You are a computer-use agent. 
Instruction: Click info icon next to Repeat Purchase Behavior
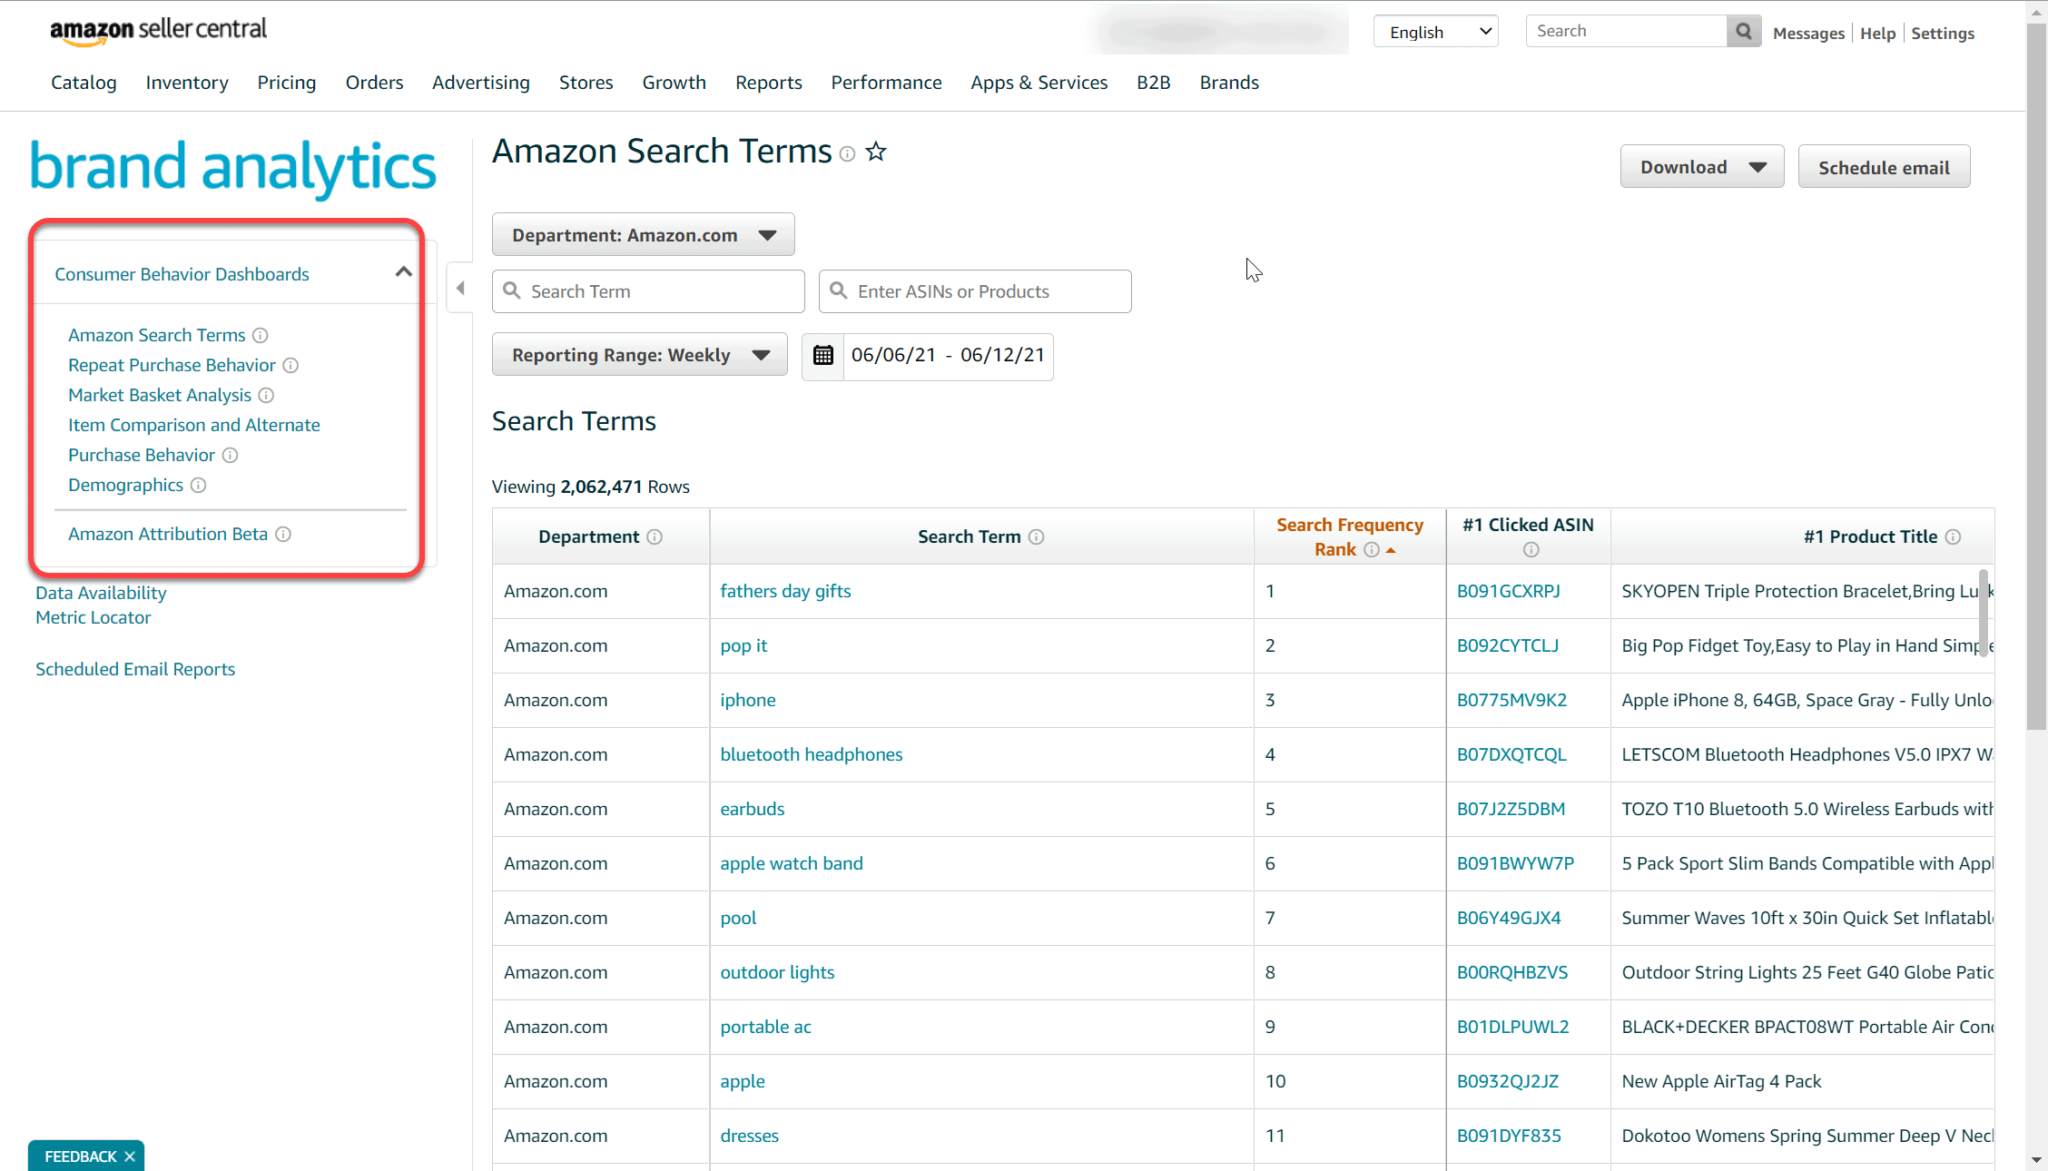coord(291,365)
